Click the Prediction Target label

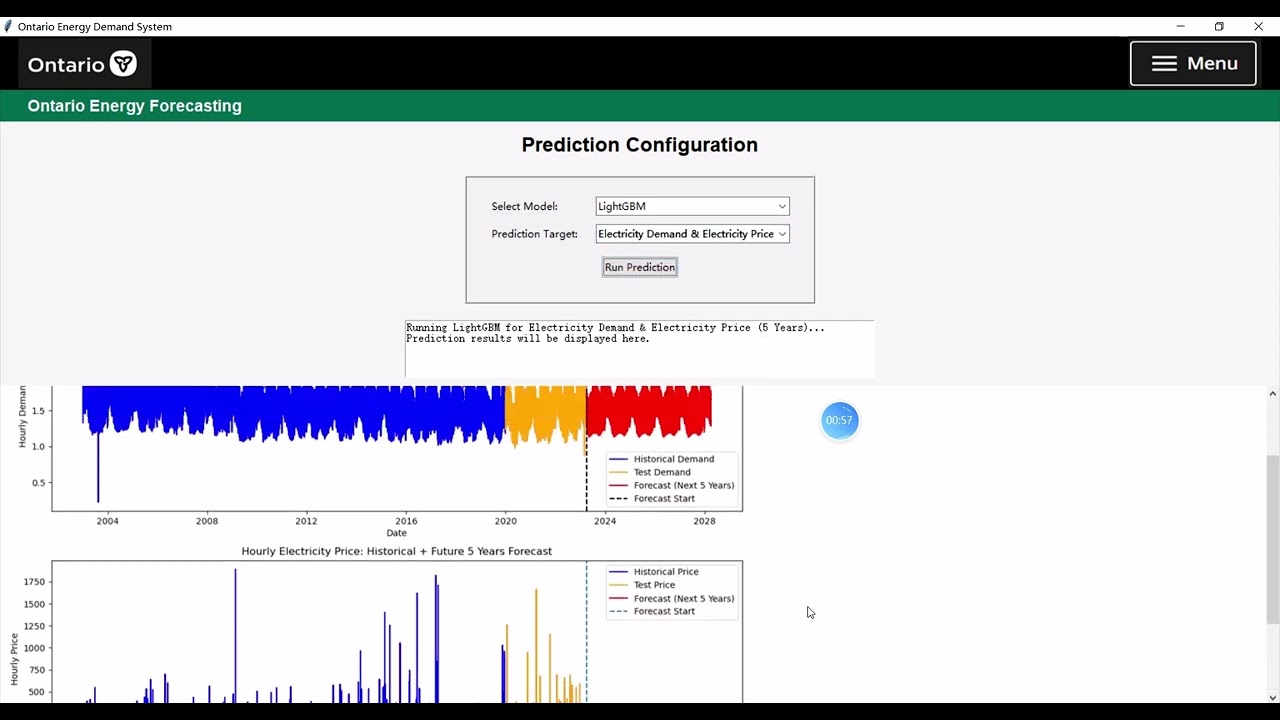click(534, 234)
